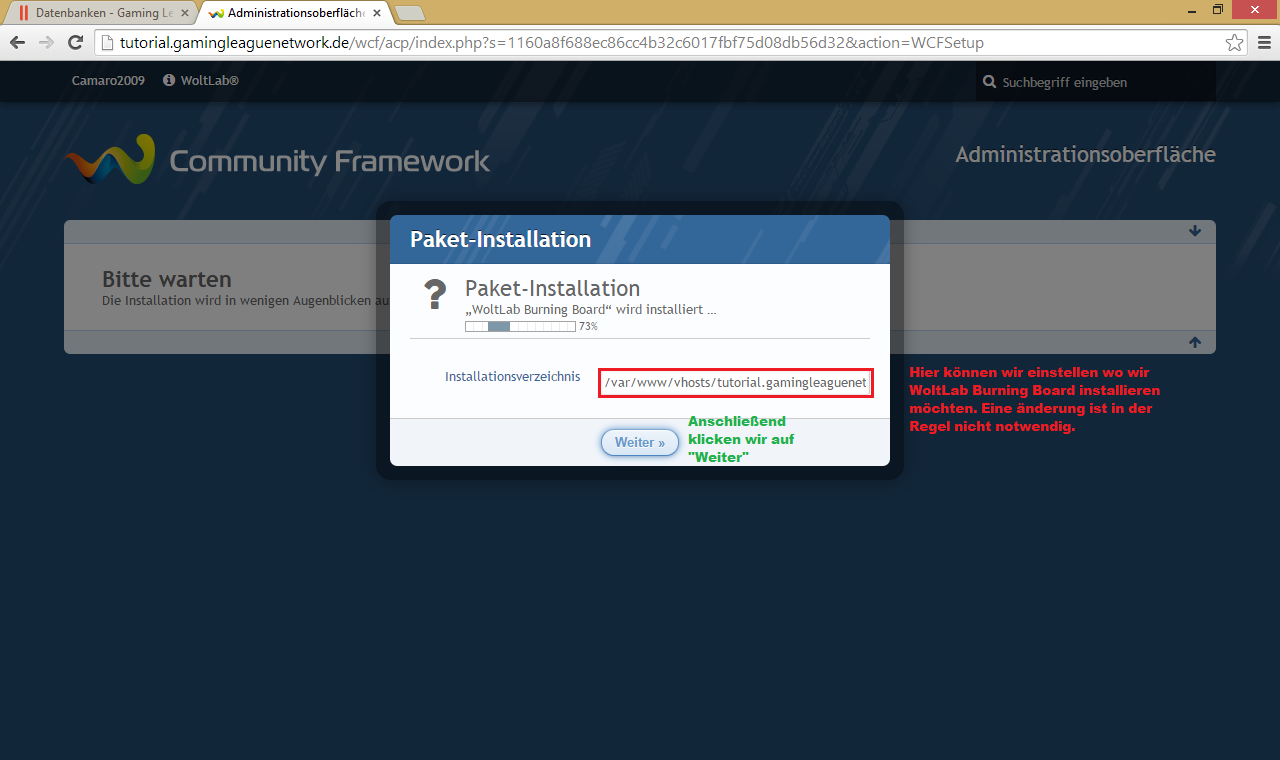Viewport: 1280px width, 760px height.
Task: Bookmark this page with the star icon
Action: 1235,43
